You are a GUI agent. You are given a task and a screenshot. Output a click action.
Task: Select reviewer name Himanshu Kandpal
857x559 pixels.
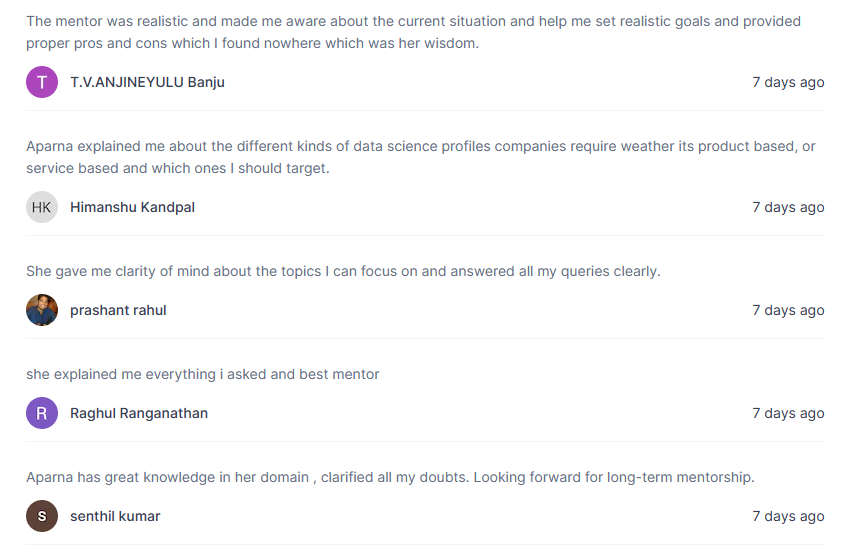(x=132, y=207)
